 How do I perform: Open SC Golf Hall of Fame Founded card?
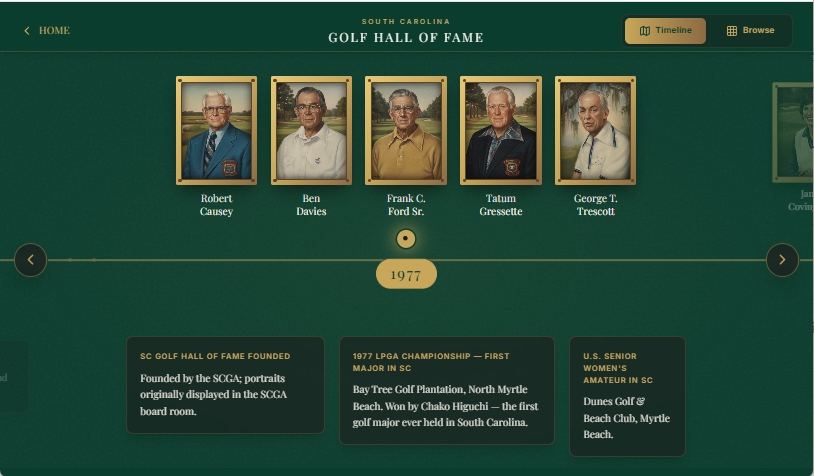click(225, 385)
